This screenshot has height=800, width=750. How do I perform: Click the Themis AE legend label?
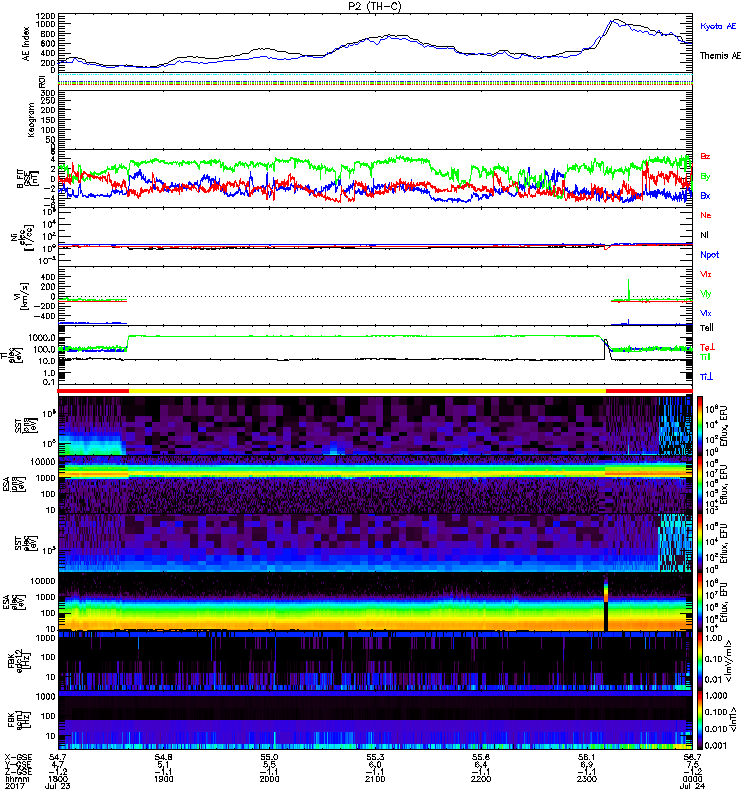pyautogui.click(x=720, y=56)
